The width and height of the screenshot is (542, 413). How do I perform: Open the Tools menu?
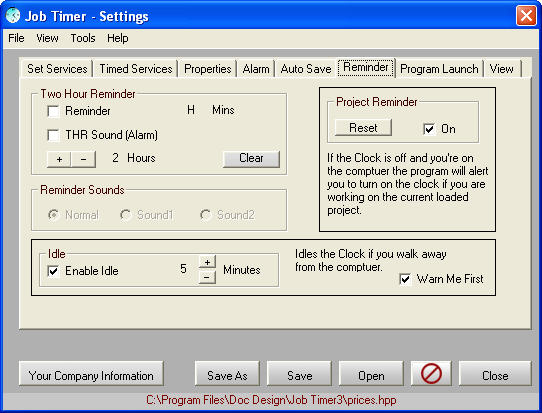tap(83, 38)
